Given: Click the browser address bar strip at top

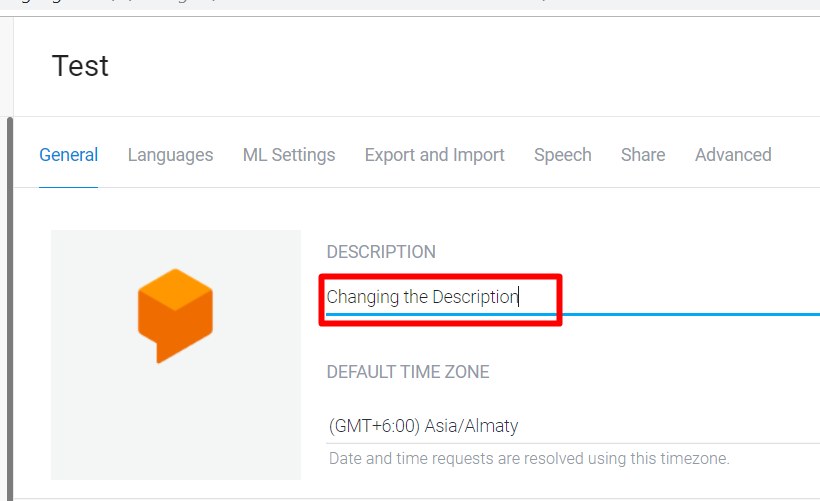Looking at the screenshot, I should [410, 4].
